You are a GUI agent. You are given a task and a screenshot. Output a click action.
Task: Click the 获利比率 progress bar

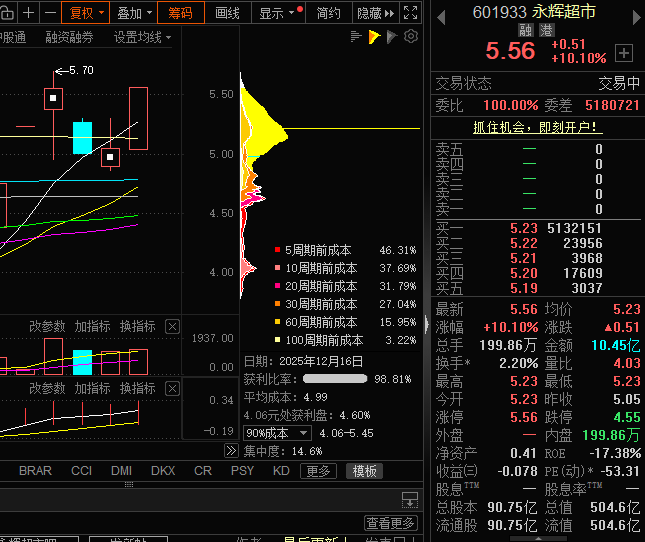(335, 379)
